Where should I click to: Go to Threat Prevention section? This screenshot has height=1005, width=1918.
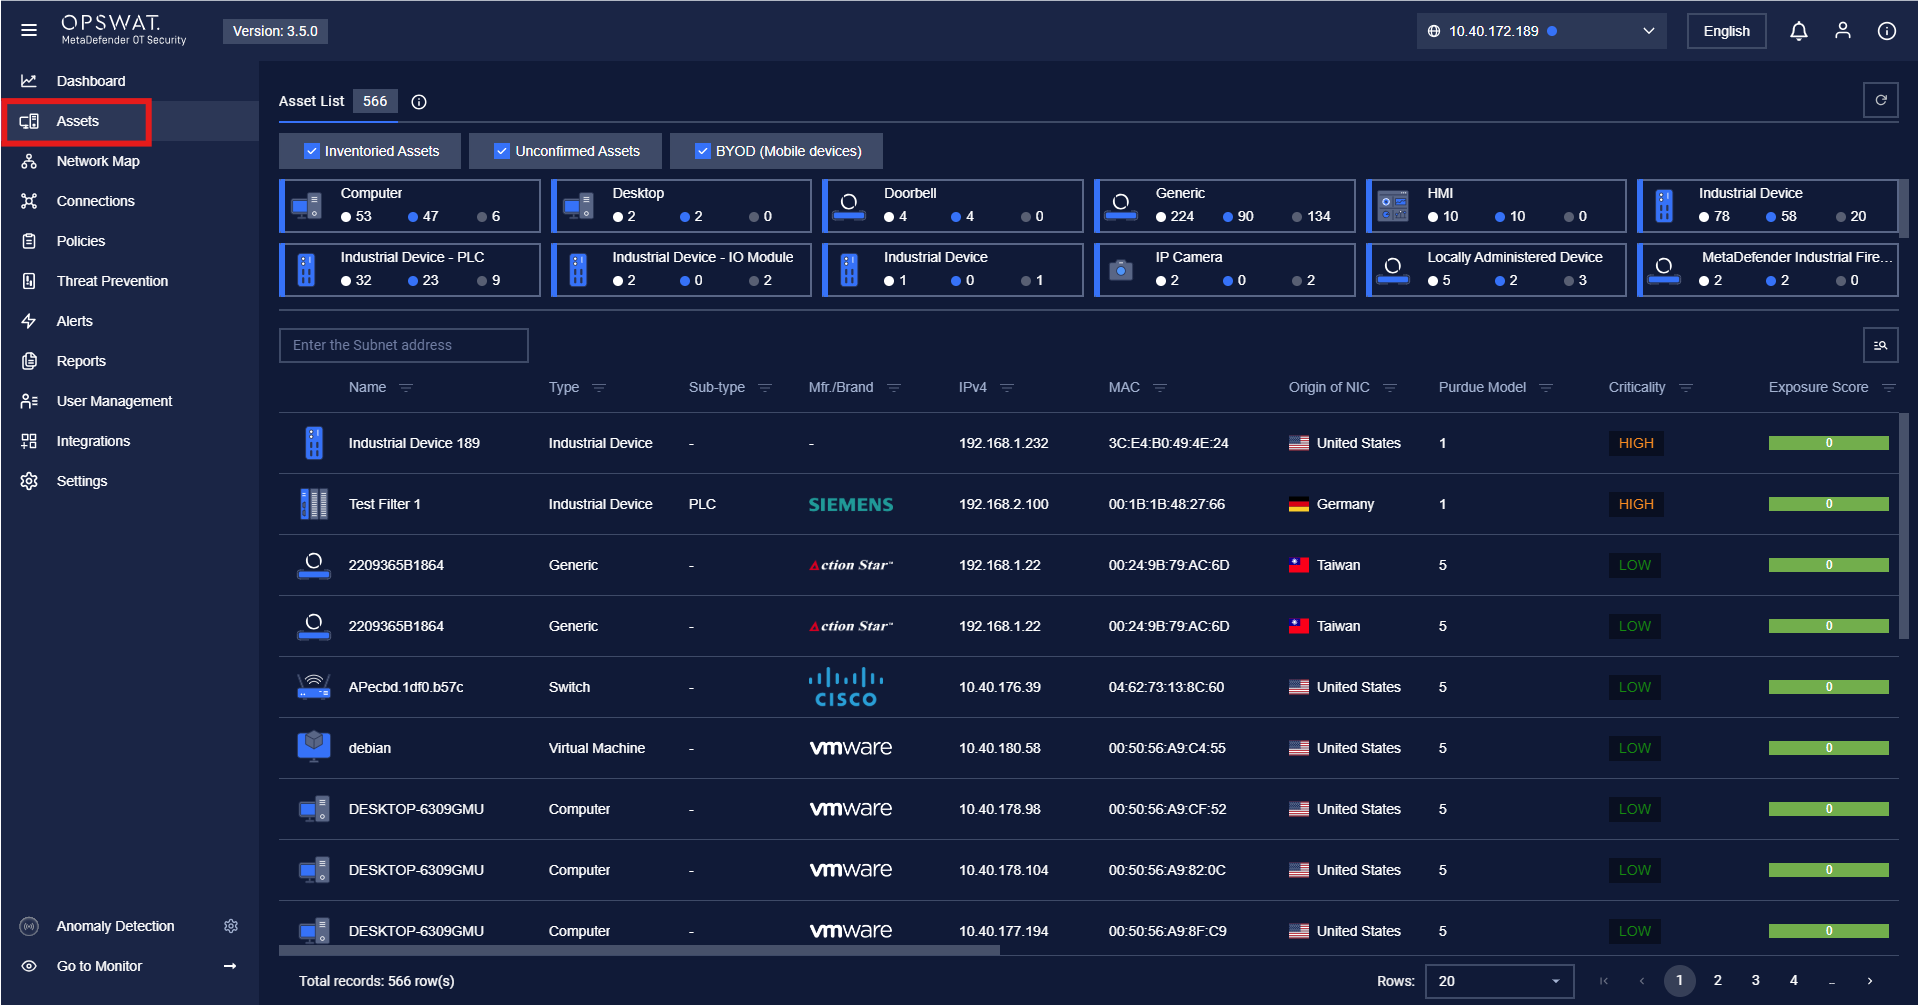pos(112,281)
